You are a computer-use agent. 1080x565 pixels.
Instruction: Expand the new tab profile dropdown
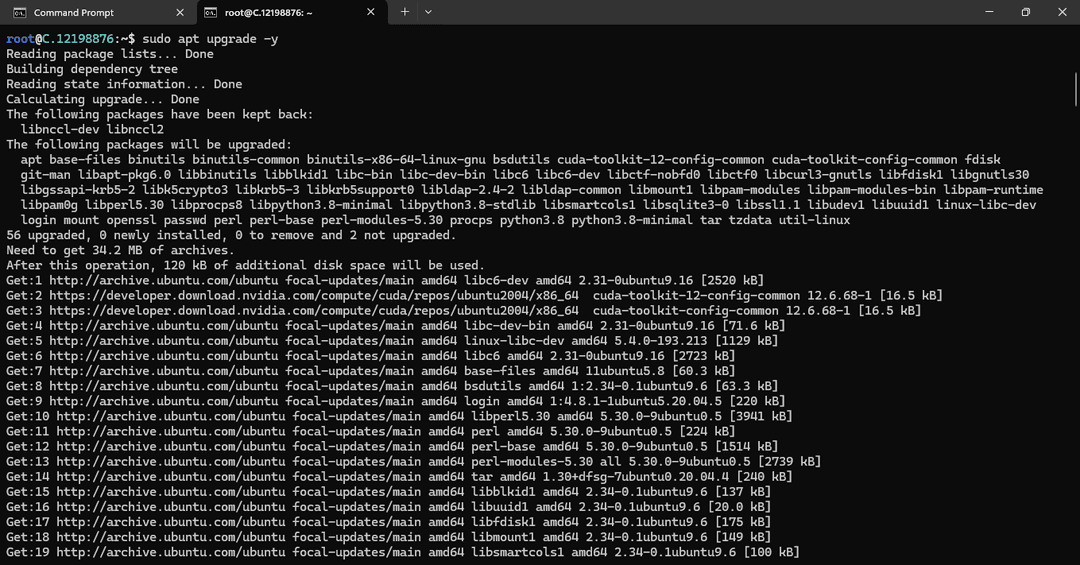point(428,12)
